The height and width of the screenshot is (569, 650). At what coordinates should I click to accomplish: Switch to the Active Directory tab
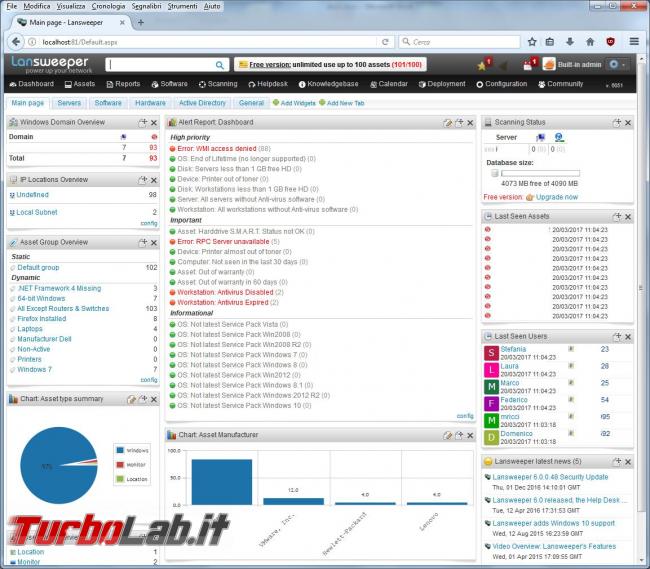(x=202, y=103)
